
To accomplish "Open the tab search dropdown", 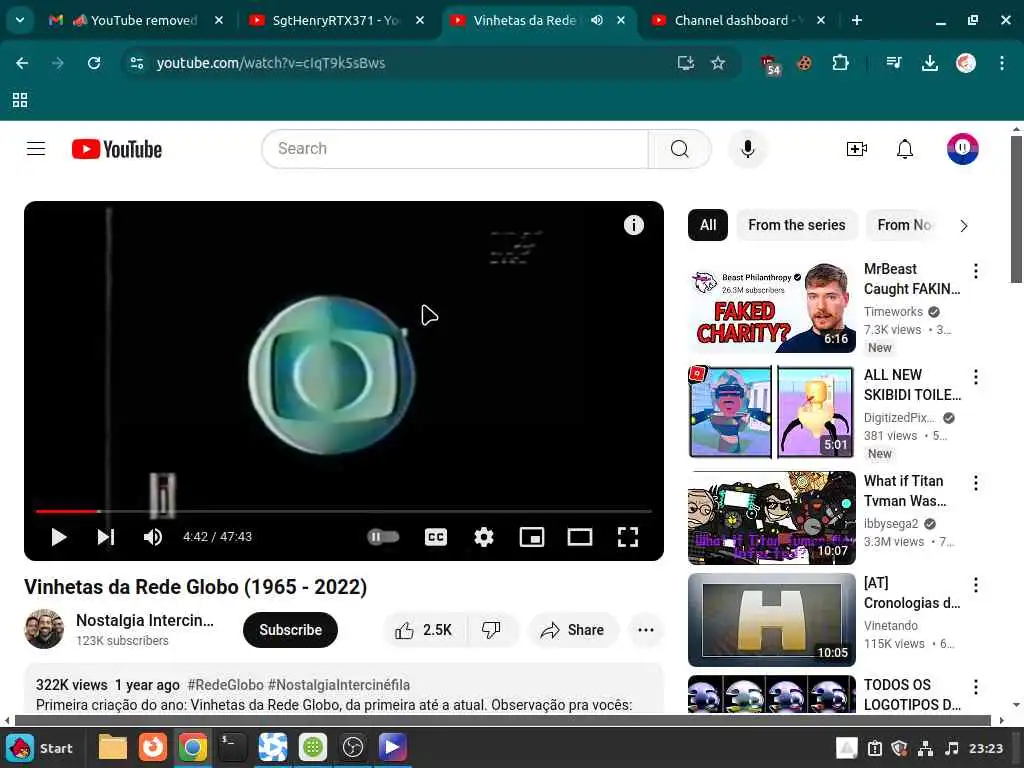I will [20, 20].
